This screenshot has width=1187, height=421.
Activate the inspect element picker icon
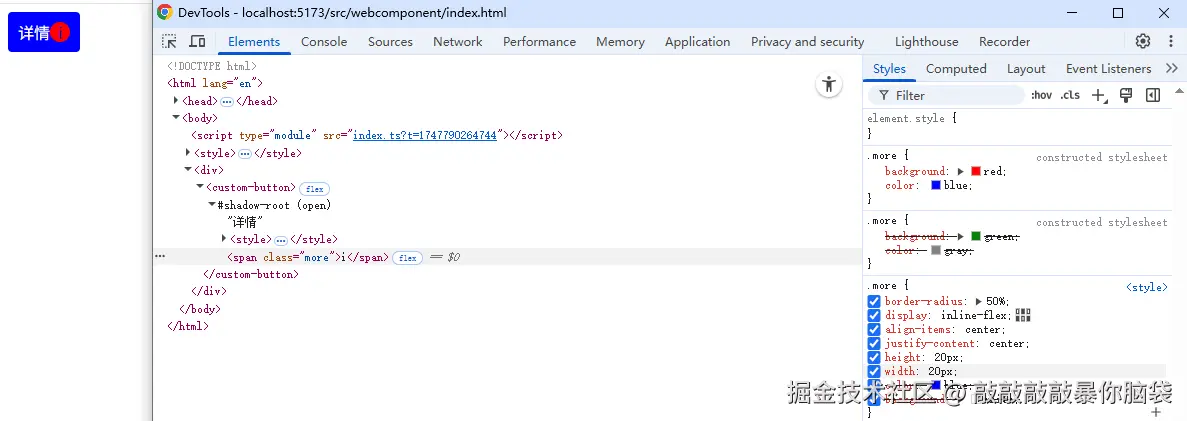click(170, 42)
